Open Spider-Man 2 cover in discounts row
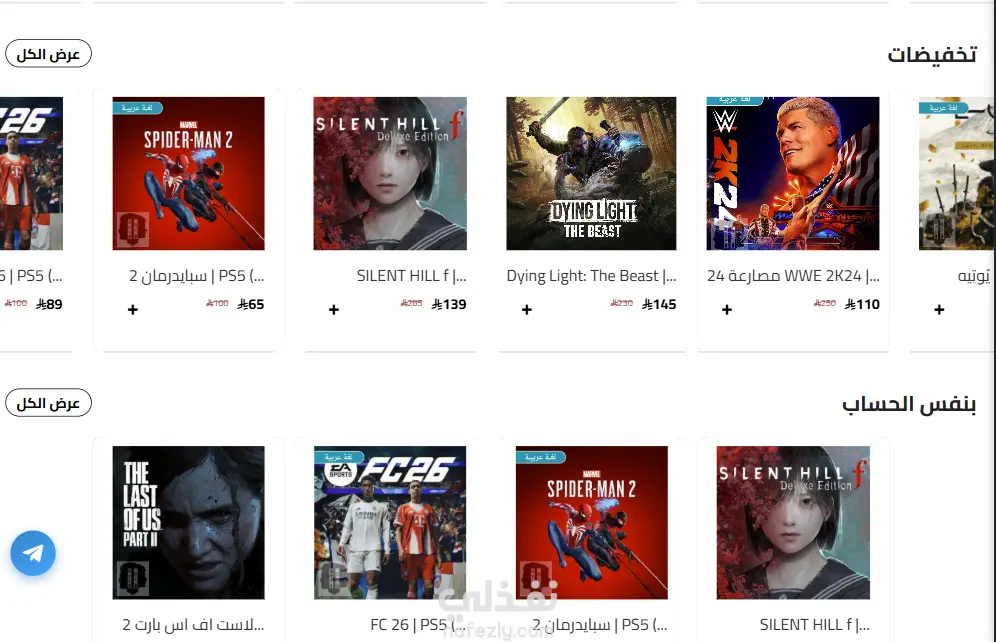This screenshot has width=996, height=642. 189,173
